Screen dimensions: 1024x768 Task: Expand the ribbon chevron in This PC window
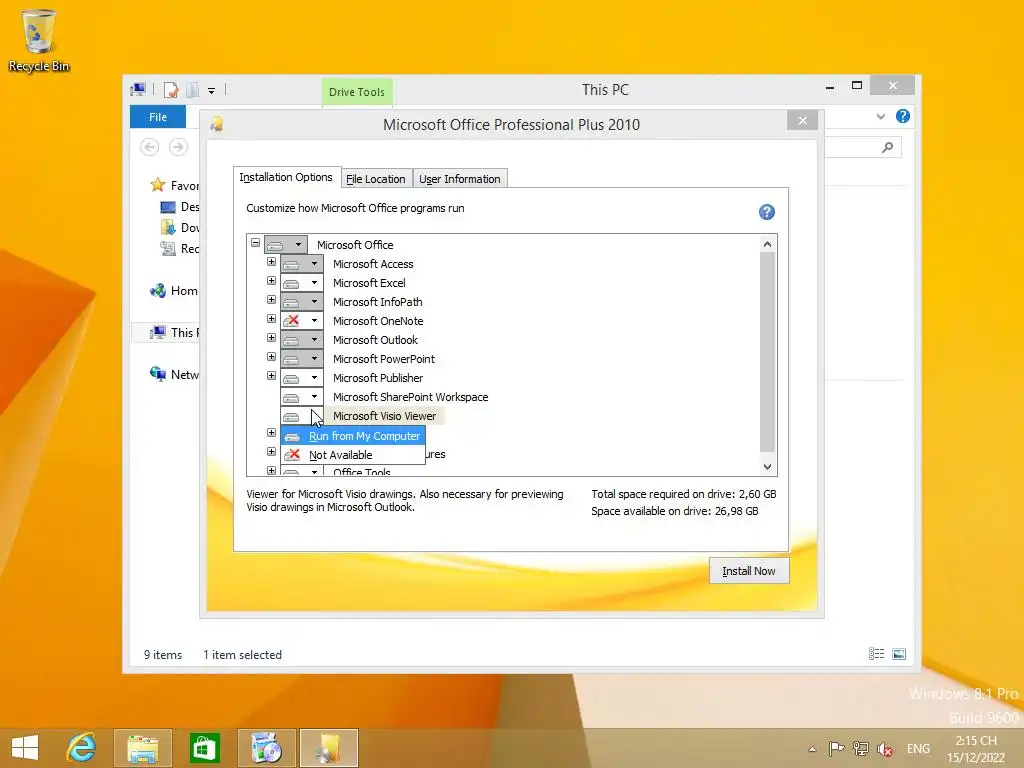(880, 116)
